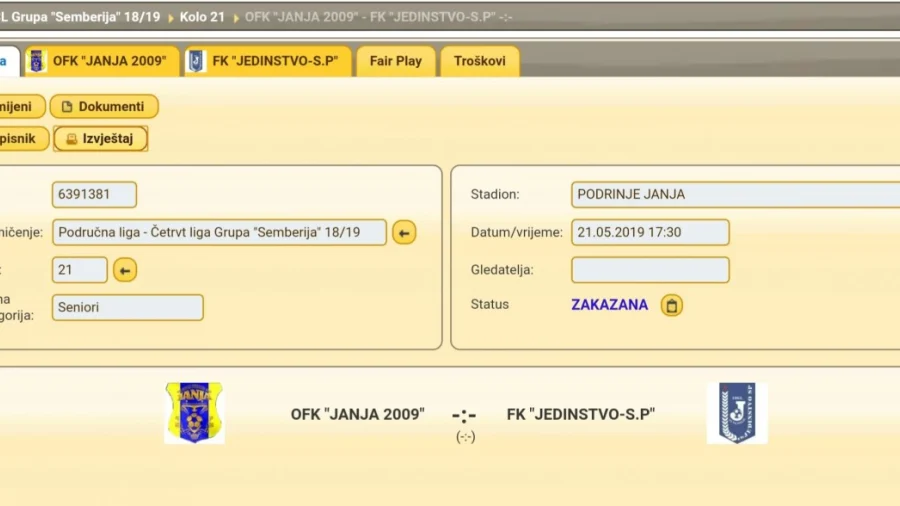This screenshot has height=506, width=900.
Task: Open the FK "JEDINSTVO-S.P" tab
Action: (x=267, y=61)
